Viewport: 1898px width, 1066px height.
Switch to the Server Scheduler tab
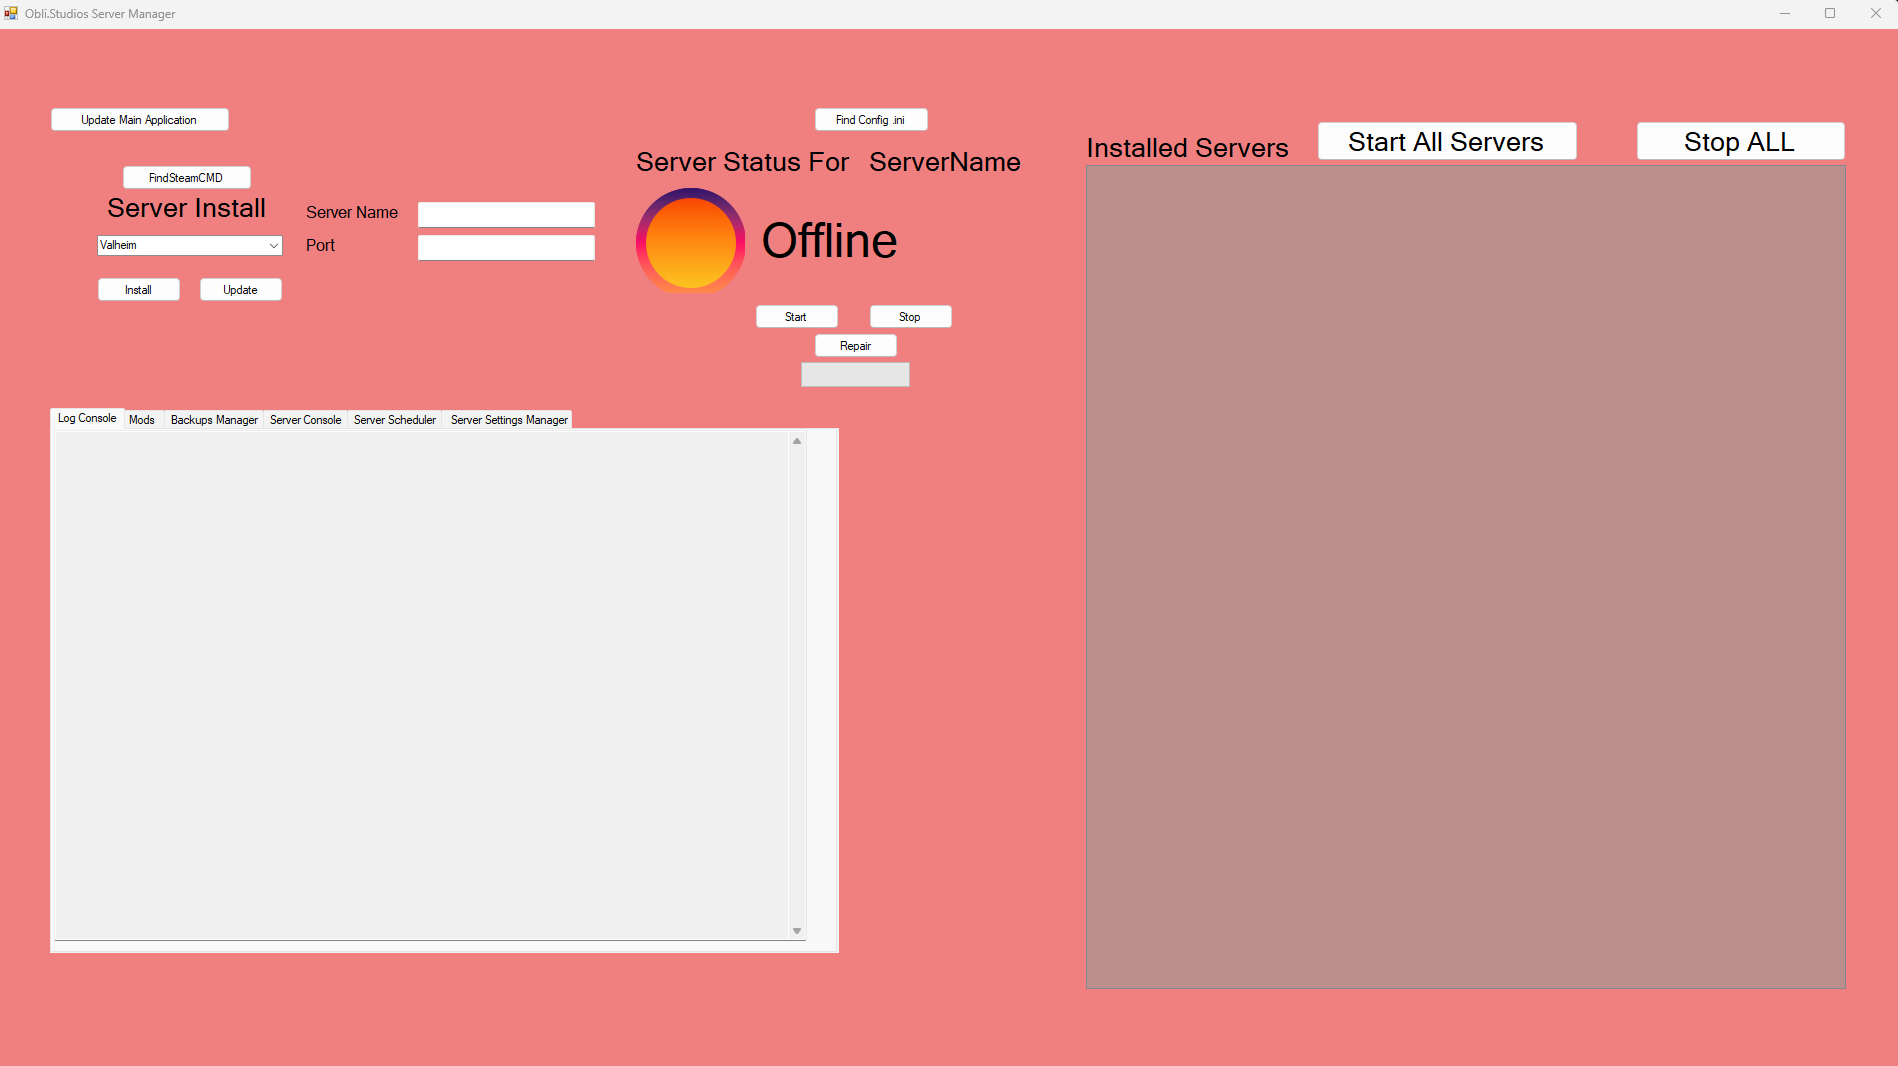point(394,419)
